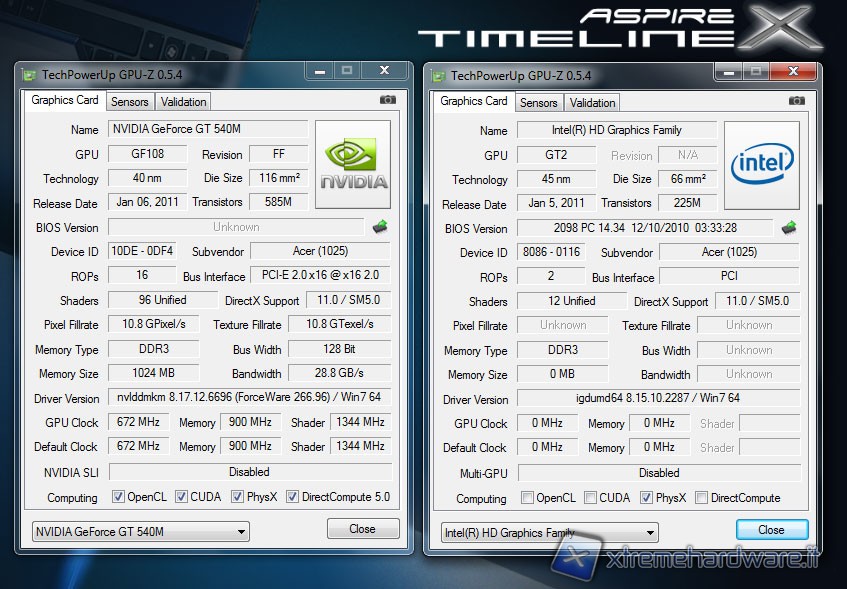
Task: Click GPU-Z title bar icon in Intel window
Action: click(438, 76)
